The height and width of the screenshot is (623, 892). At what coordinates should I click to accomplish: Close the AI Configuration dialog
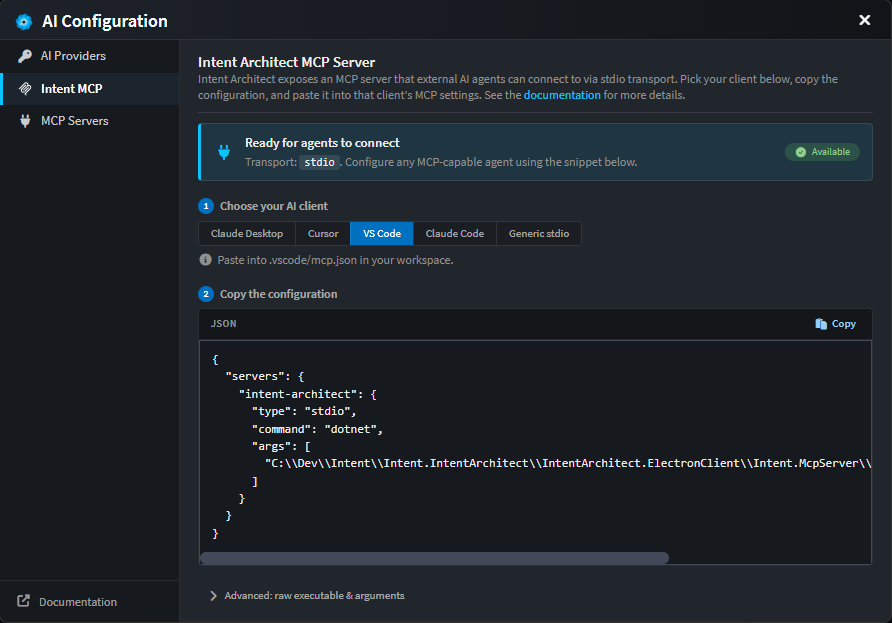click(864, 20)
